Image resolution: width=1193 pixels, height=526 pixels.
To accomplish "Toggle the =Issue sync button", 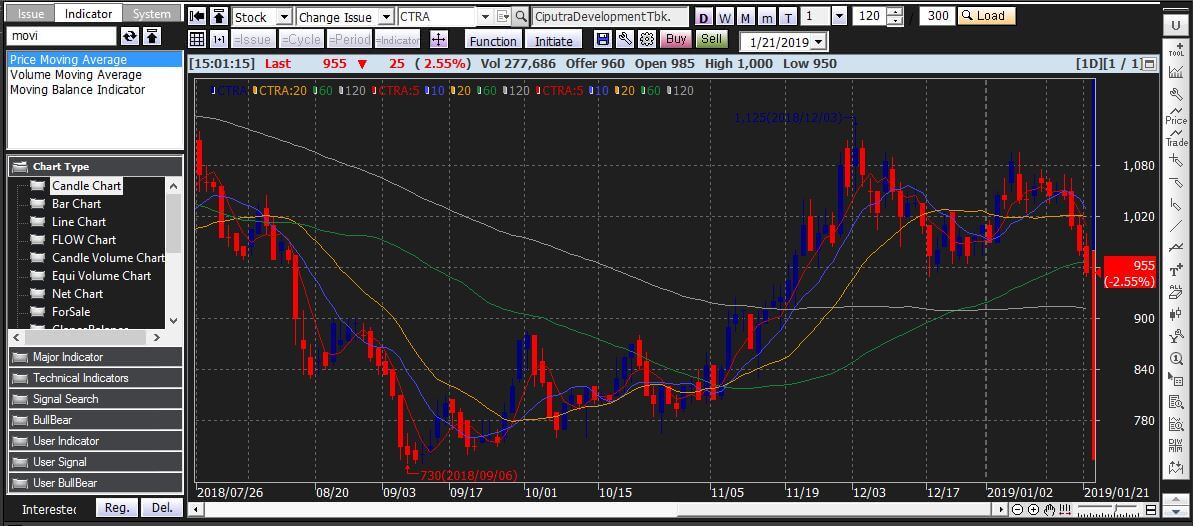I will pos(253,40).
